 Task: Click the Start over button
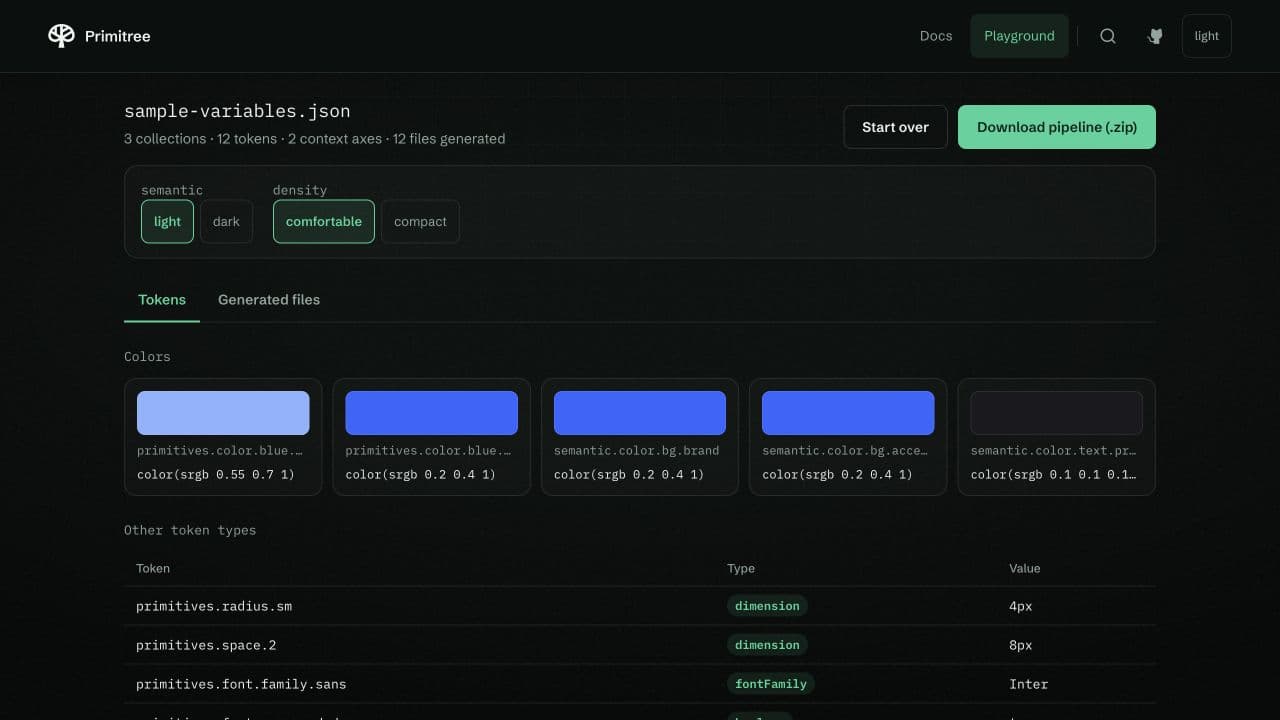[895, 127]
